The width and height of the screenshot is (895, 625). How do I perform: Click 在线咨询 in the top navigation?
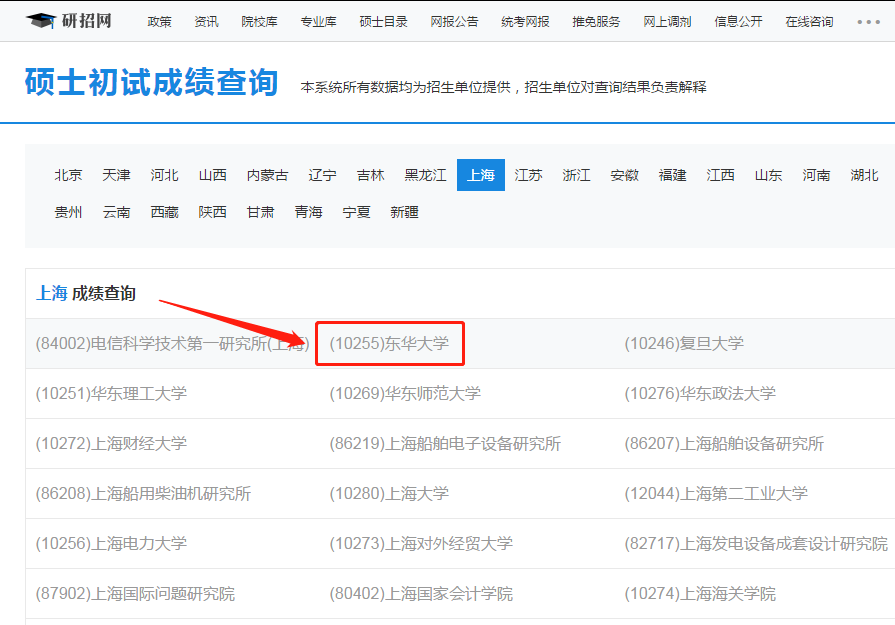(x=809, y=22)
